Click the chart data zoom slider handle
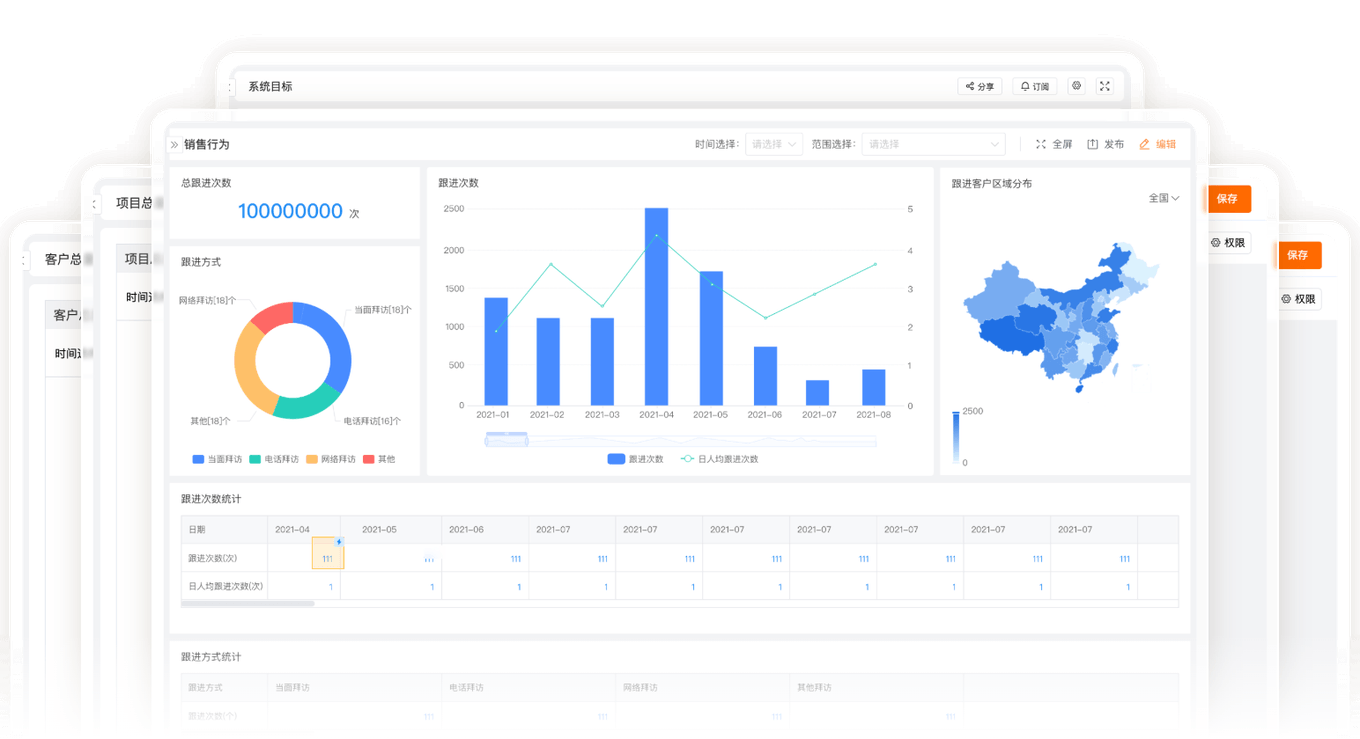Image resolution: width=1360 pixels, height=739 pixels. 506,438
